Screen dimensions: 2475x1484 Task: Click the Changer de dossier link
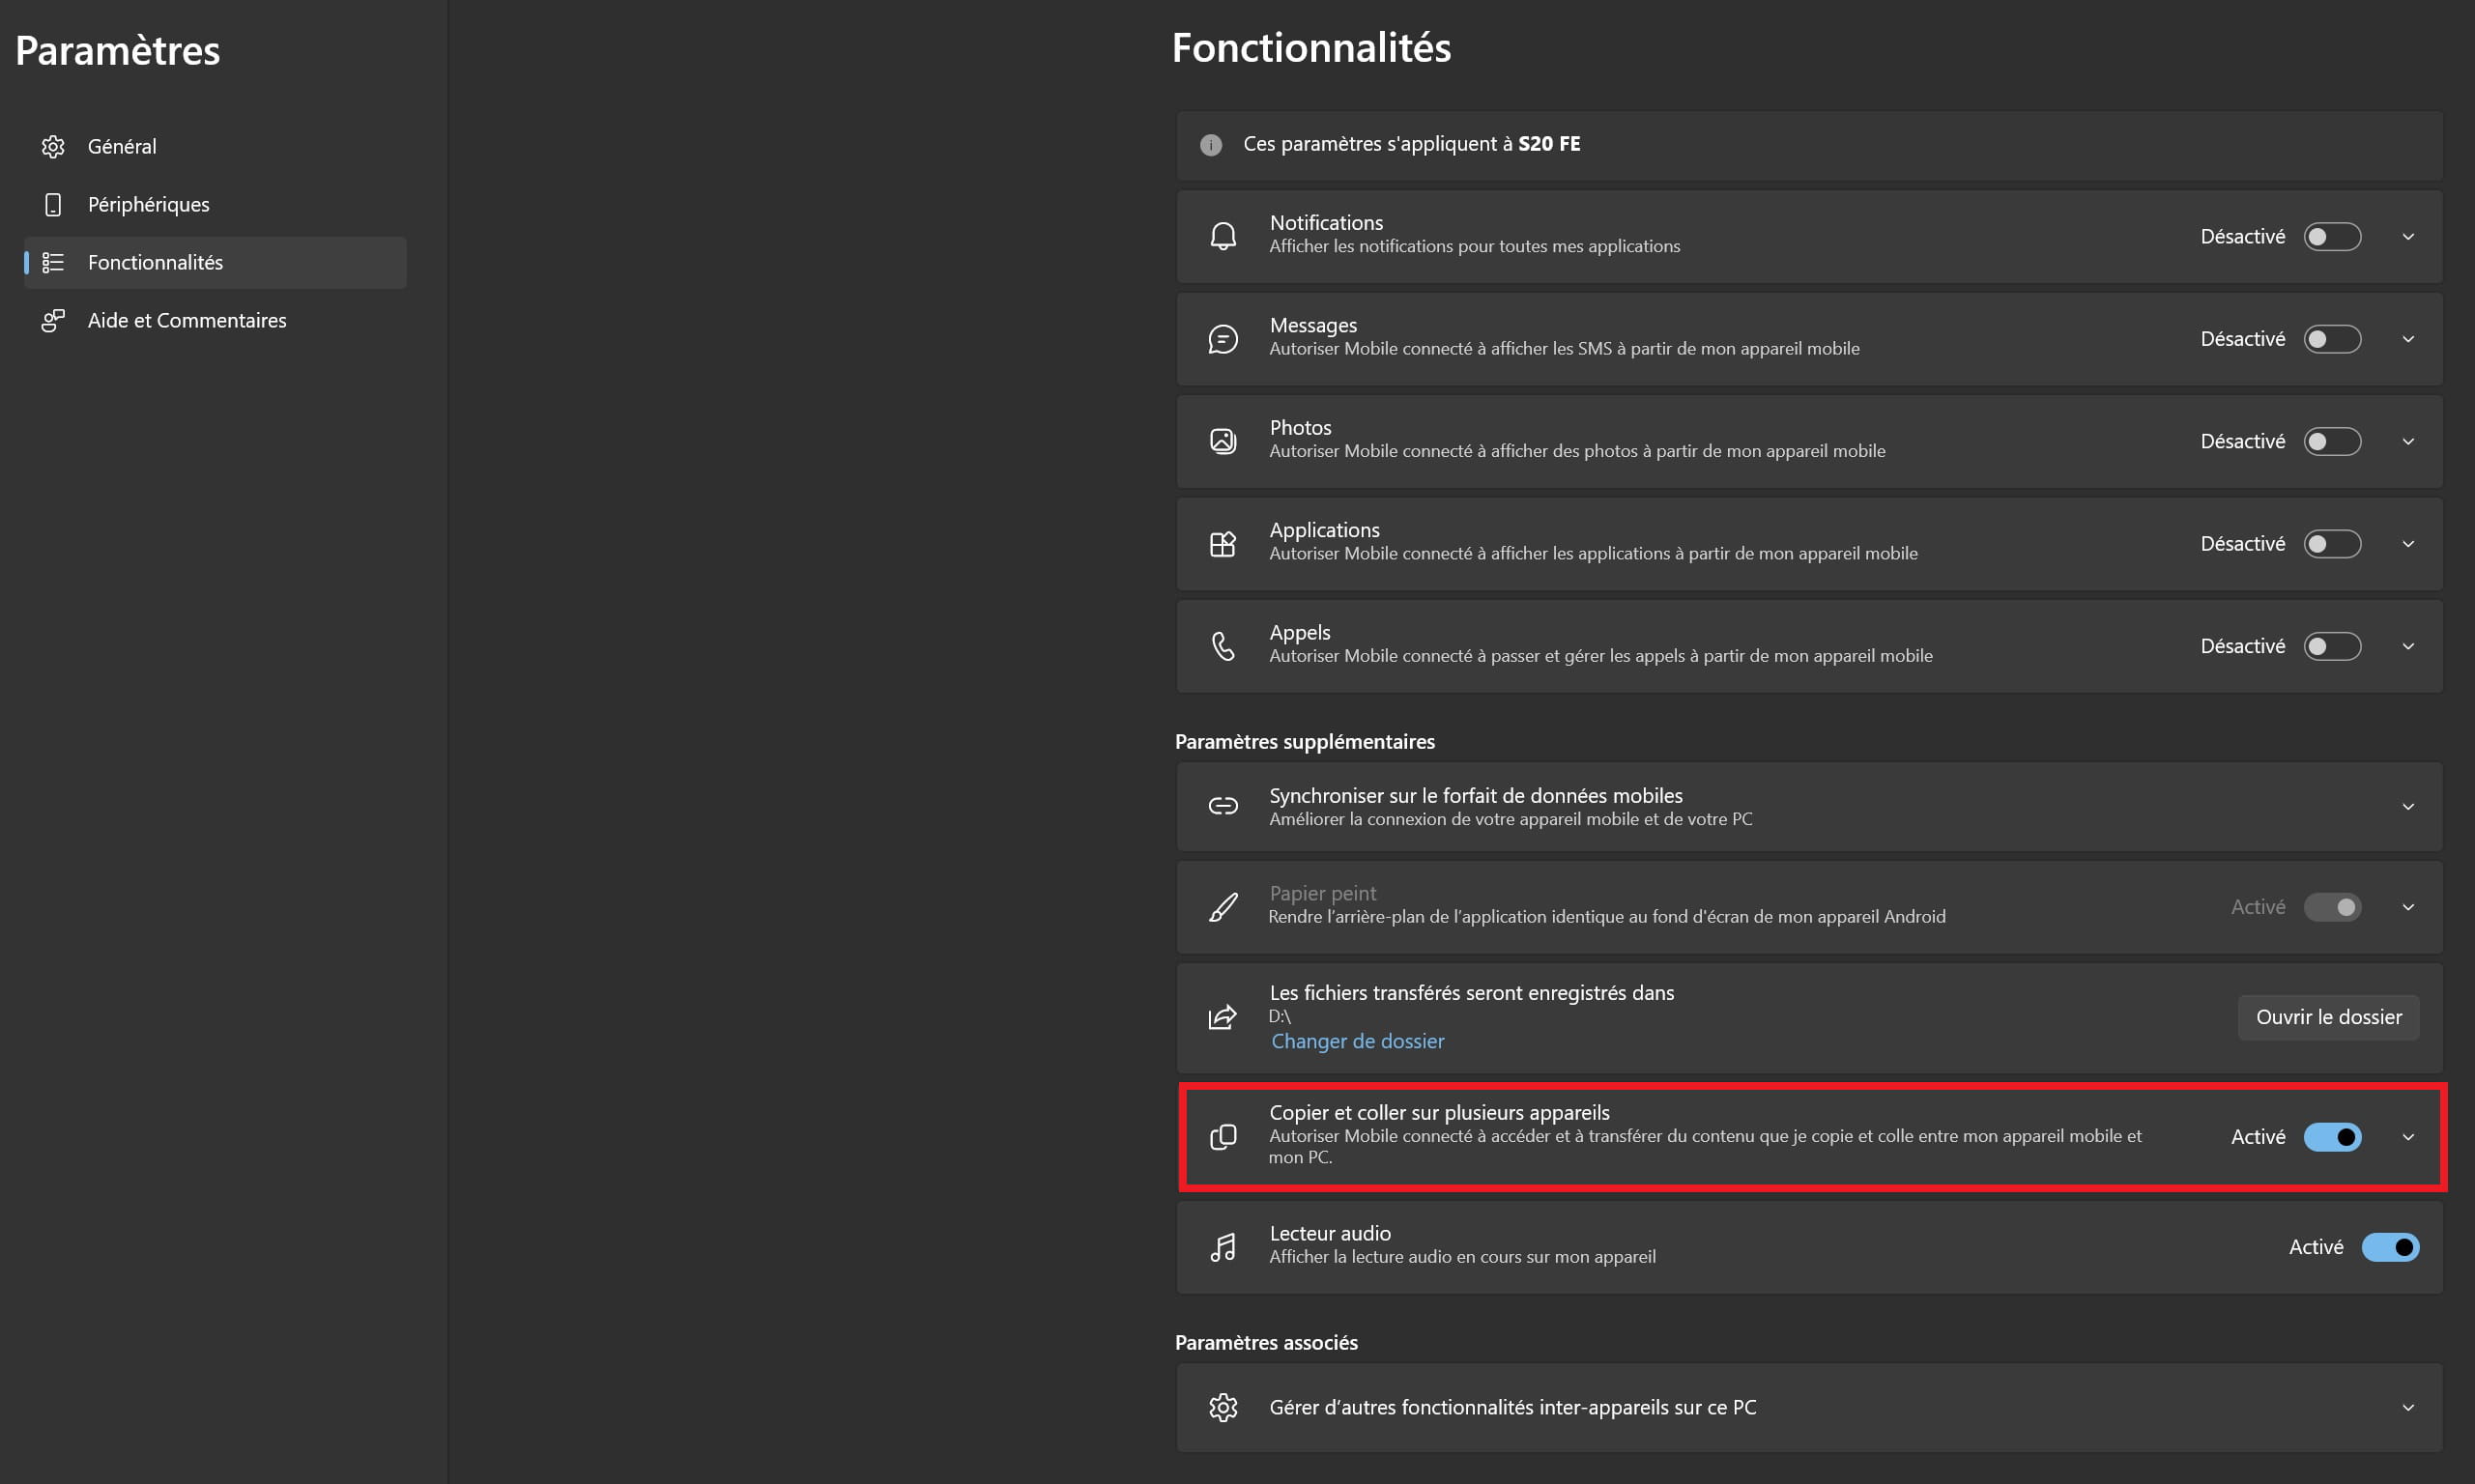(1357, 1041)
